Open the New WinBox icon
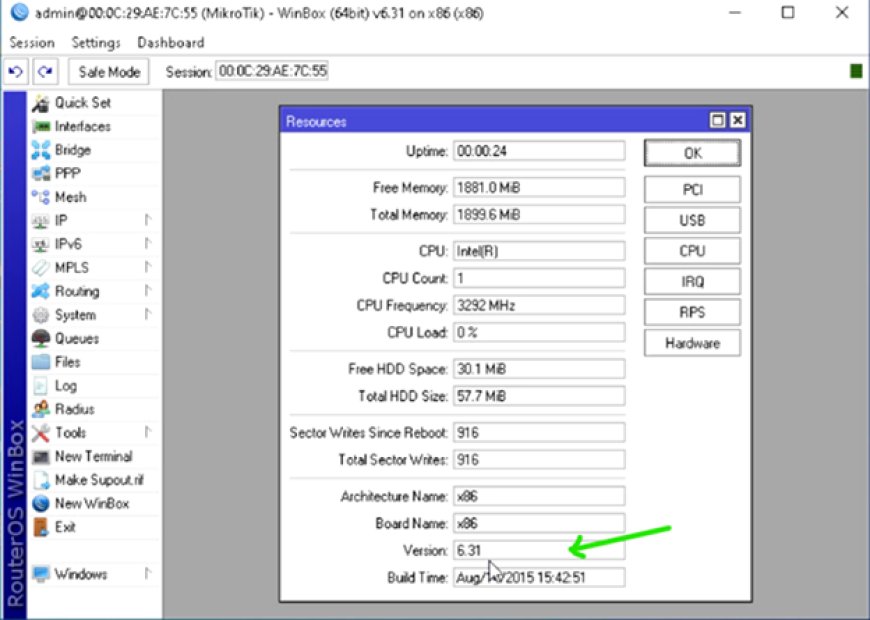The width and height of the screenshot is (870, 620). (41, 504)
